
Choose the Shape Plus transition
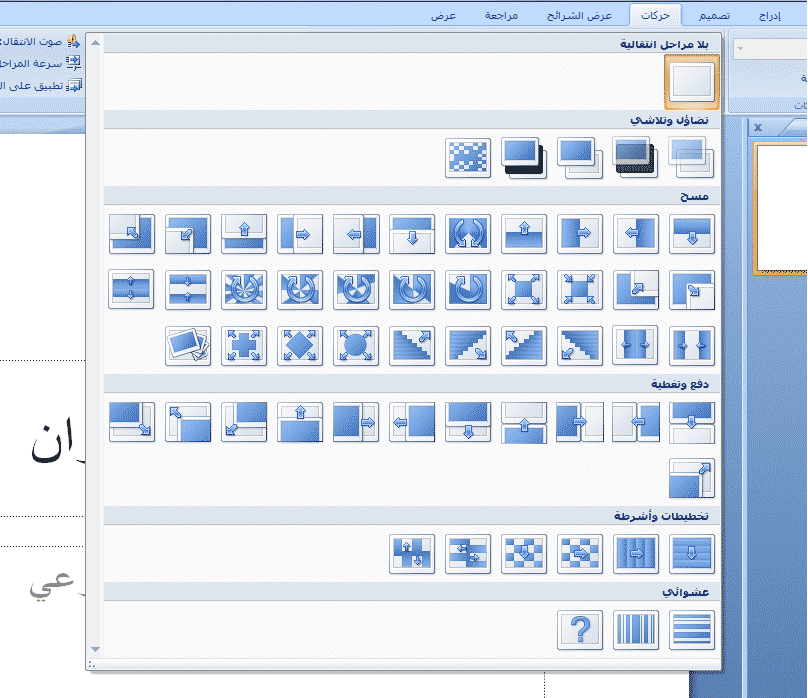coord(244,345)
